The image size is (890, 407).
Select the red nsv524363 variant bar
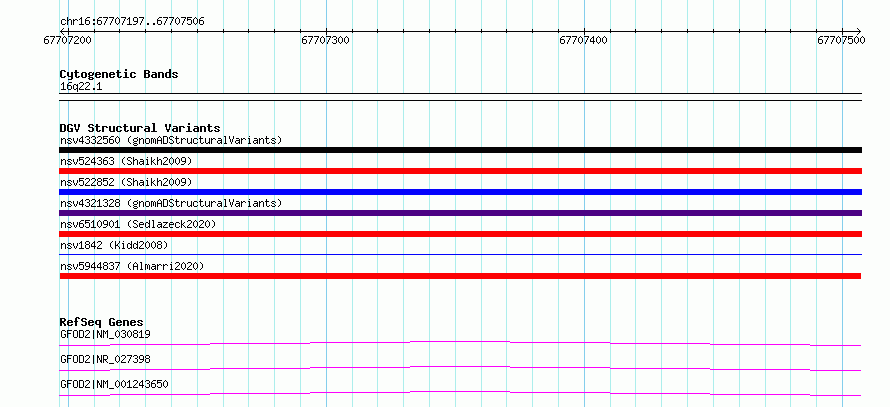(460, 171)
